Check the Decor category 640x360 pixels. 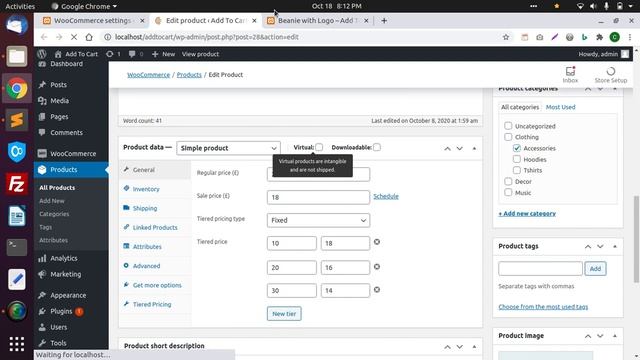point(508,181)
